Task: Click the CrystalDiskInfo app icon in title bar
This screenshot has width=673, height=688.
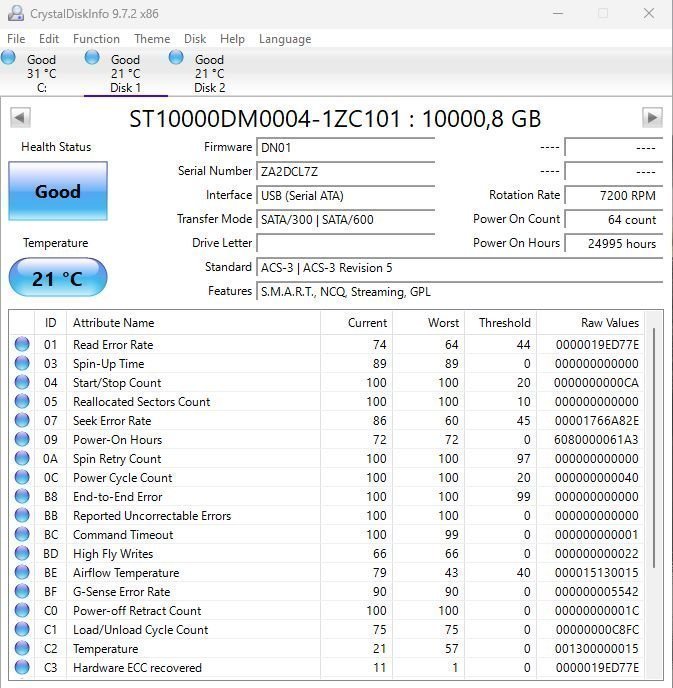Action: click(x=15, y=14)
